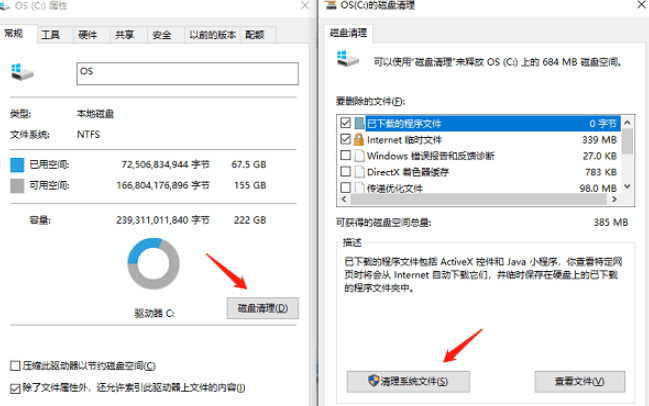649x406 pixels.
Task: Click the 339 MB size value
Action: pos(599,140)
